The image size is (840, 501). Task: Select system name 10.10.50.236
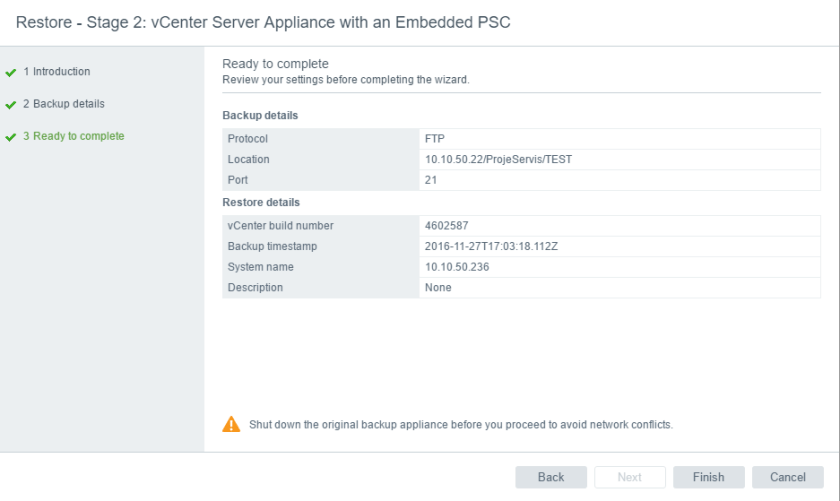pos(457,267)
